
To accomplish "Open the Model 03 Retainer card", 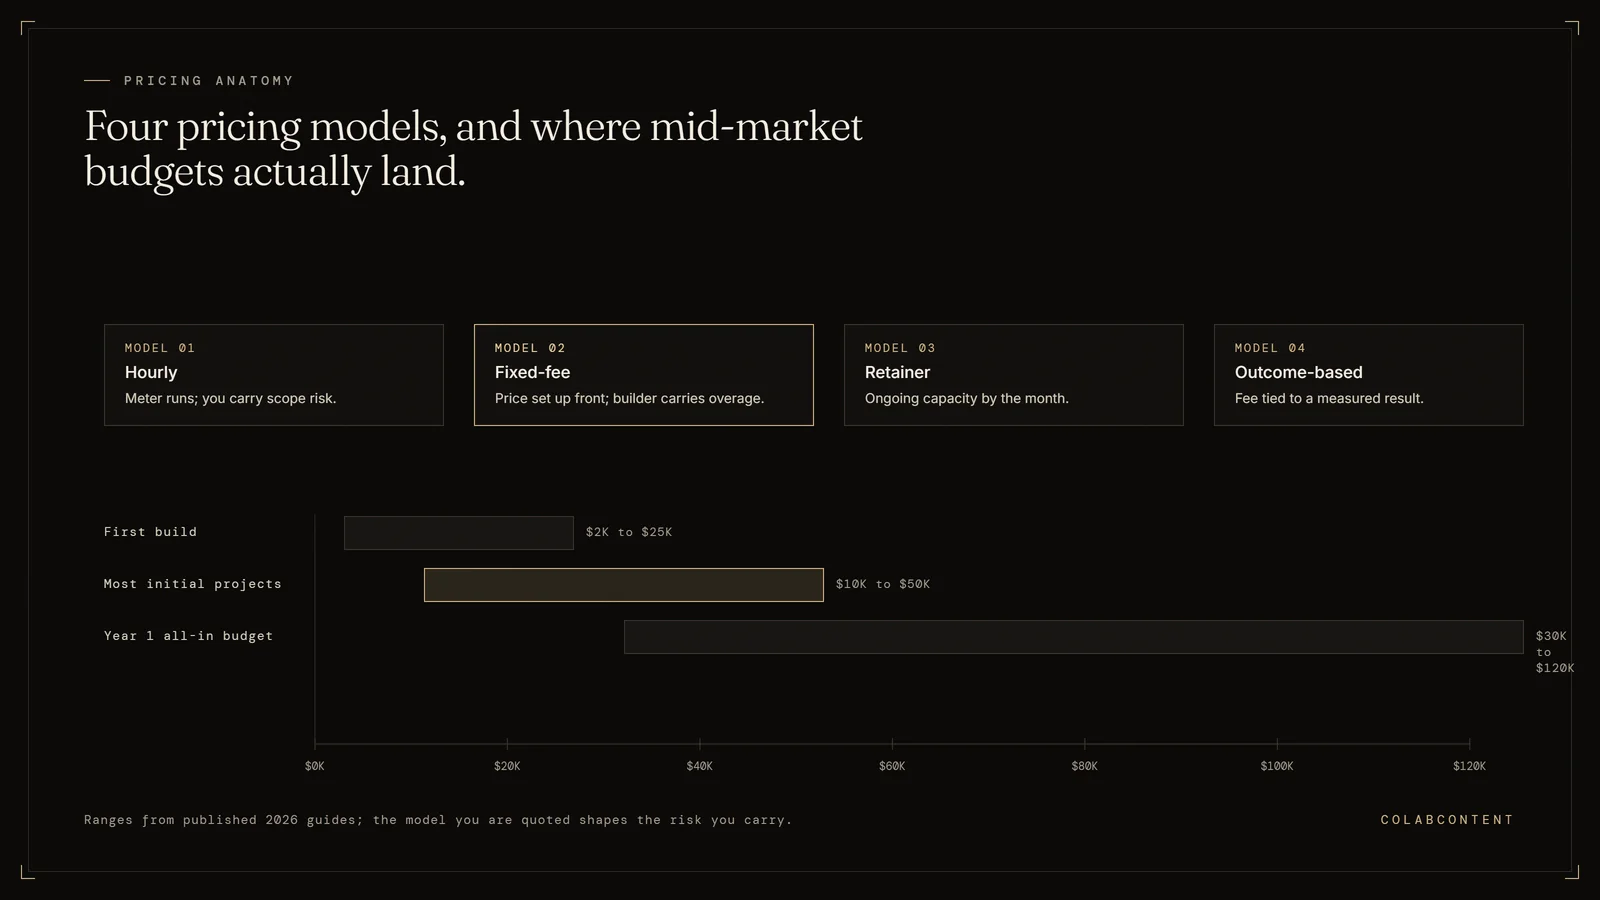I will [1014, 375].
